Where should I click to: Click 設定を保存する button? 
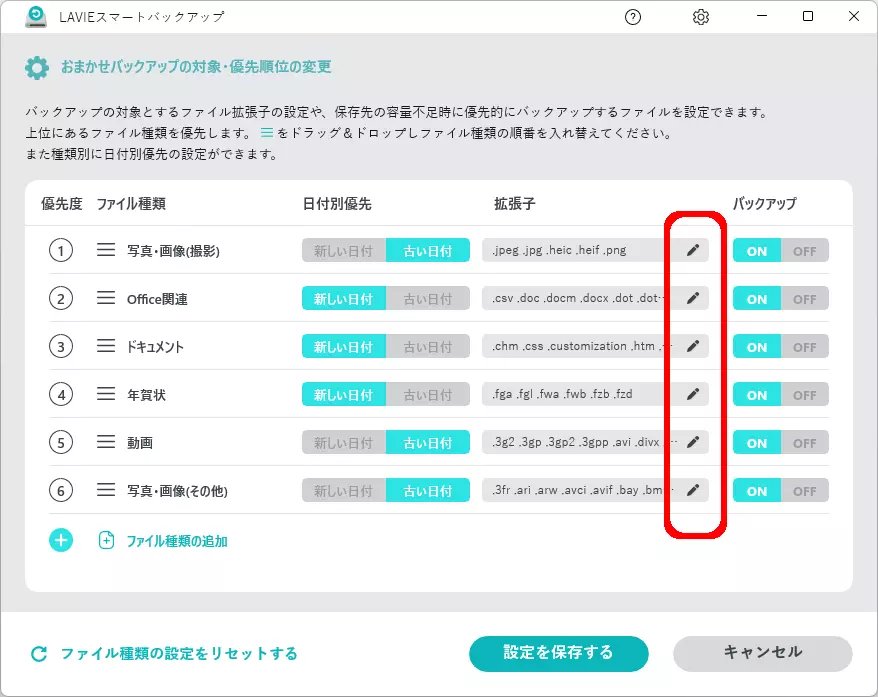click(x=559, y=653)
